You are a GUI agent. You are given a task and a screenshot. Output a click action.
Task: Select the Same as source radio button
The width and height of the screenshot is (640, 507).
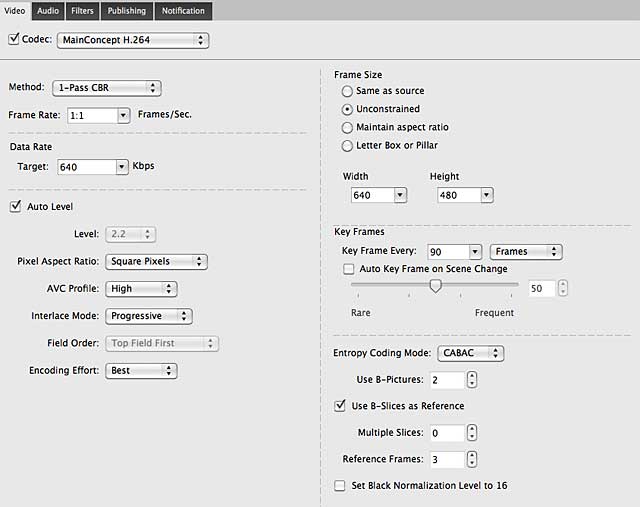(347, 91)
